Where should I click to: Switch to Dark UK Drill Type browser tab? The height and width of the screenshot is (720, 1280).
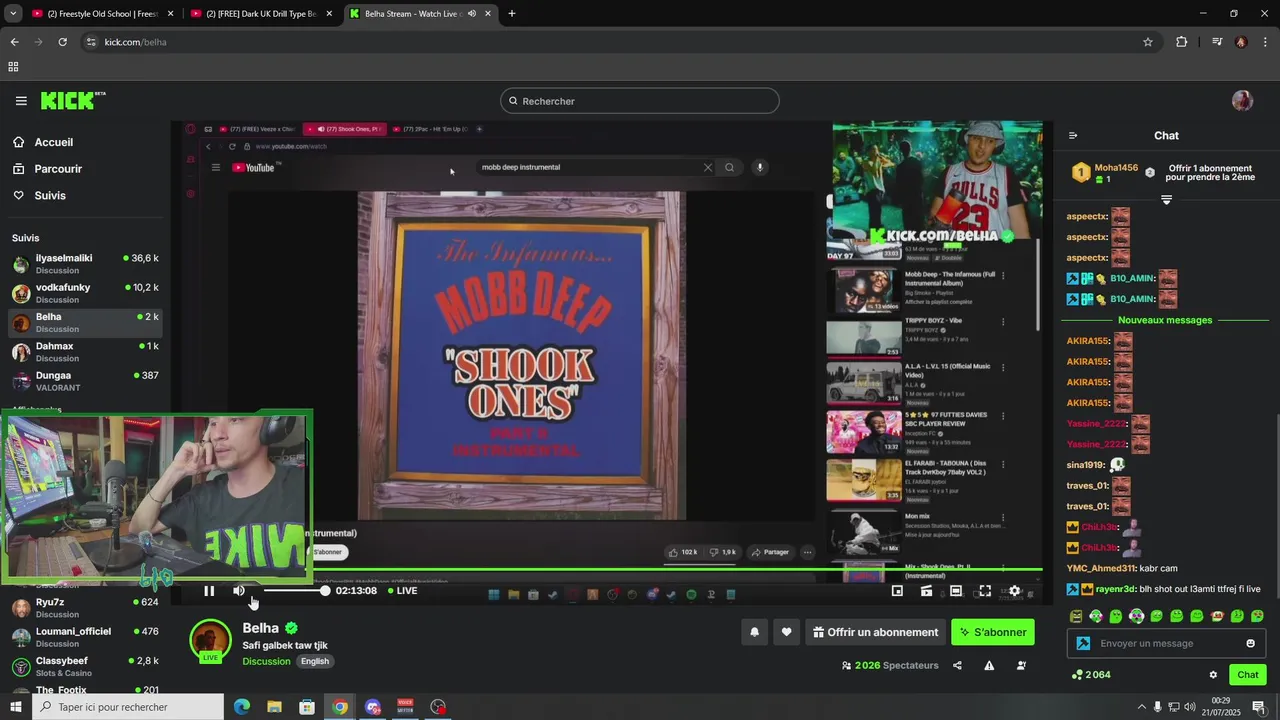pos(260,14)
